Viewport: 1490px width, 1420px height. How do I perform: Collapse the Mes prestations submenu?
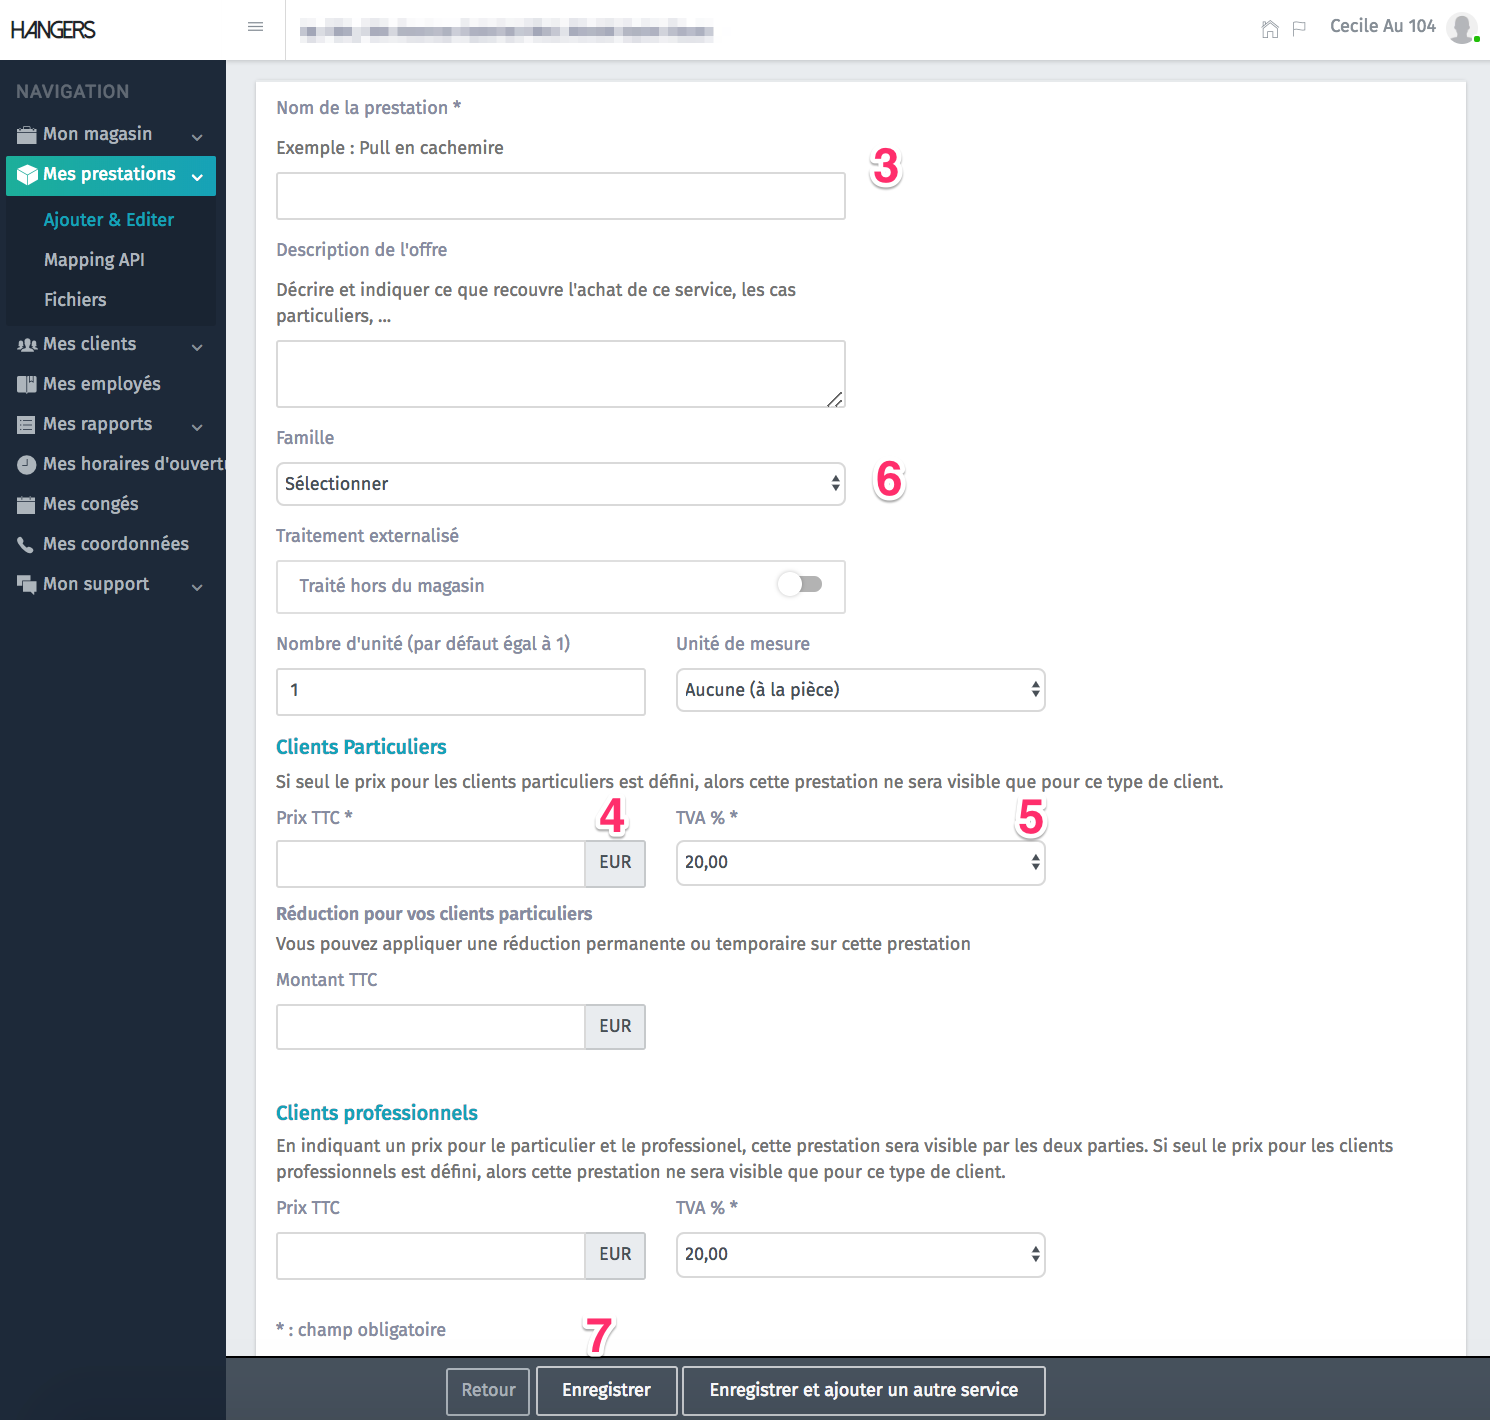(x=197, y=176)
